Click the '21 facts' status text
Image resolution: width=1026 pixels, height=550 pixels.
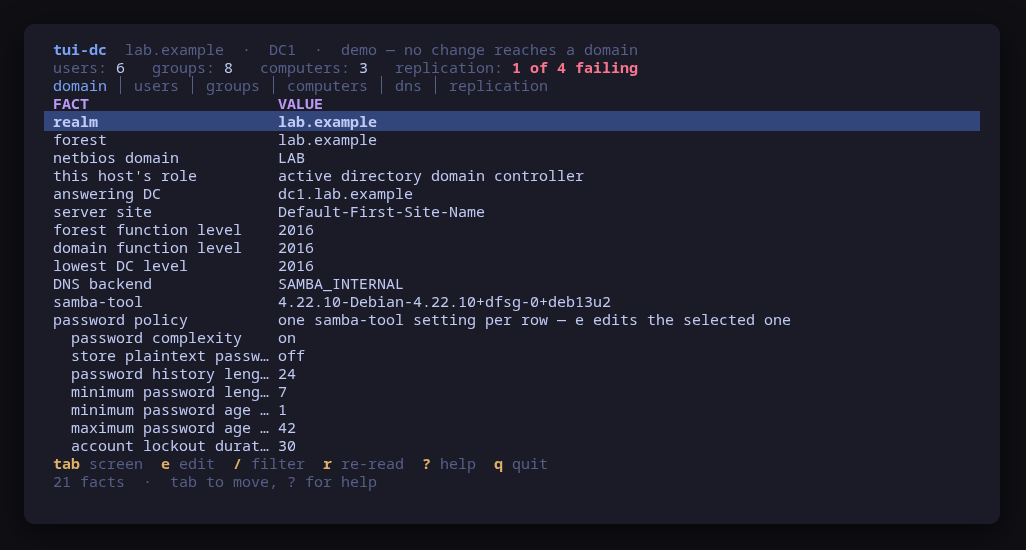coord(89,482)
